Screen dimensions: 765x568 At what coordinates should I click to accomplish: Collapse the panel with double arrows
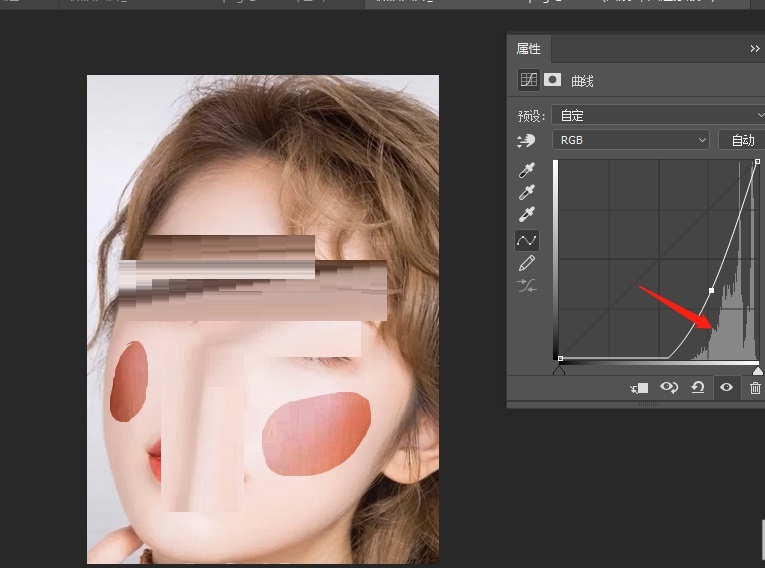pyautogui.click(x=755, y=48)
